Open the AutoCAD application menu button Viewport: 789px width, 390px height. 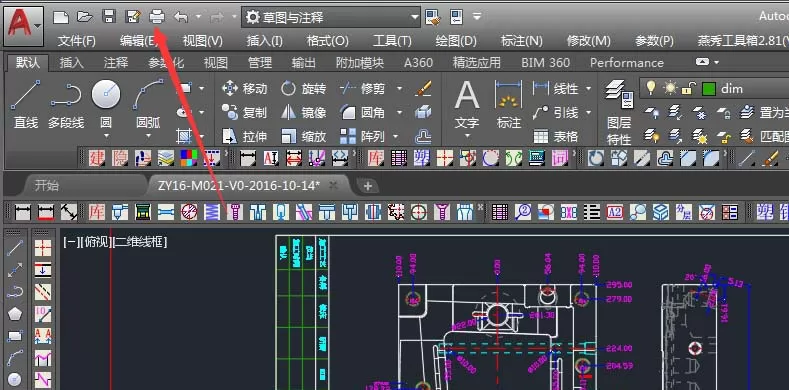[24, 26]
